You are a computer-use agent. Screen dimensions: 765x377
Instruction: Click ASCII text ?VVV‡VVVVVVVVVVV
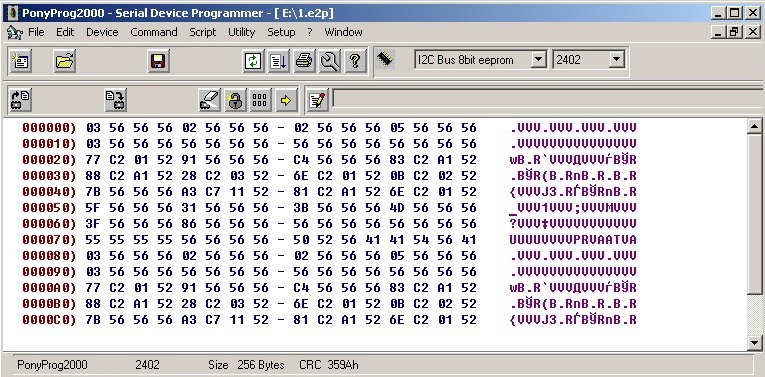click(x=573, y=224)
